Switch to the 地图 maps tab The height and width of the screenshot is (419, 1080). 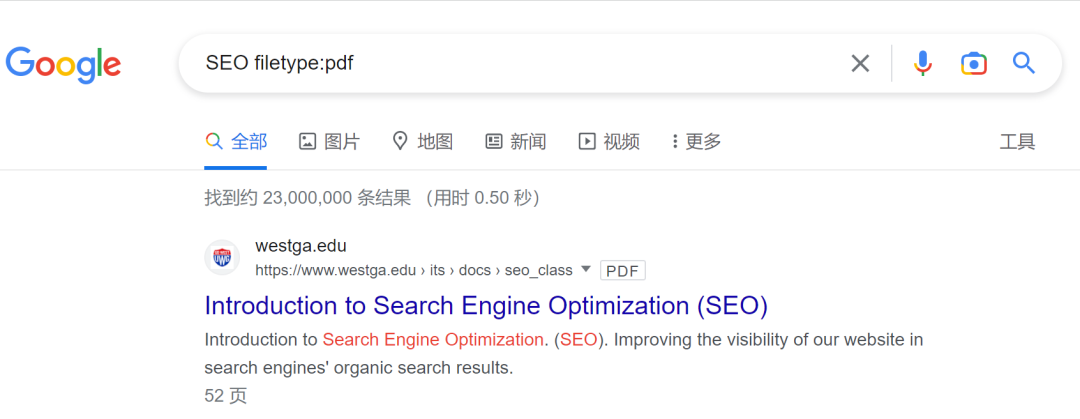click(x=422, y=142)
